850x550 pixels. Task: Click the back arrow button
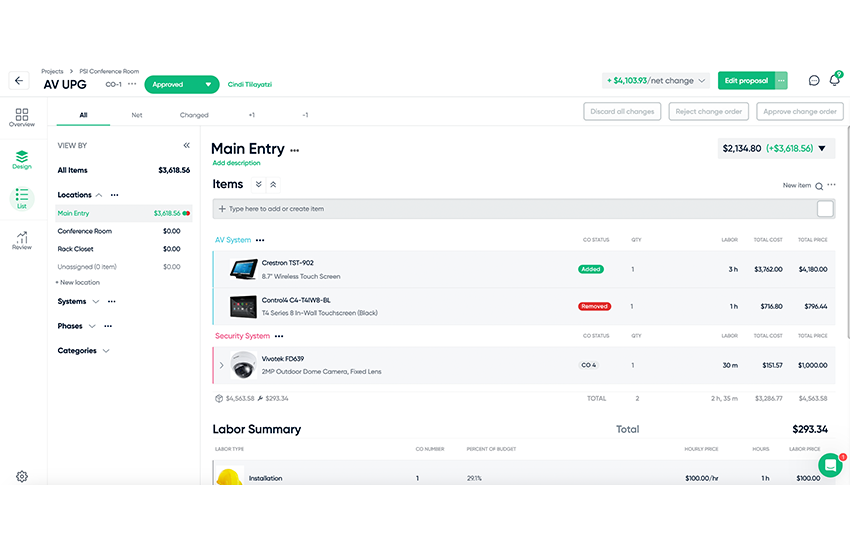point(19,81)
